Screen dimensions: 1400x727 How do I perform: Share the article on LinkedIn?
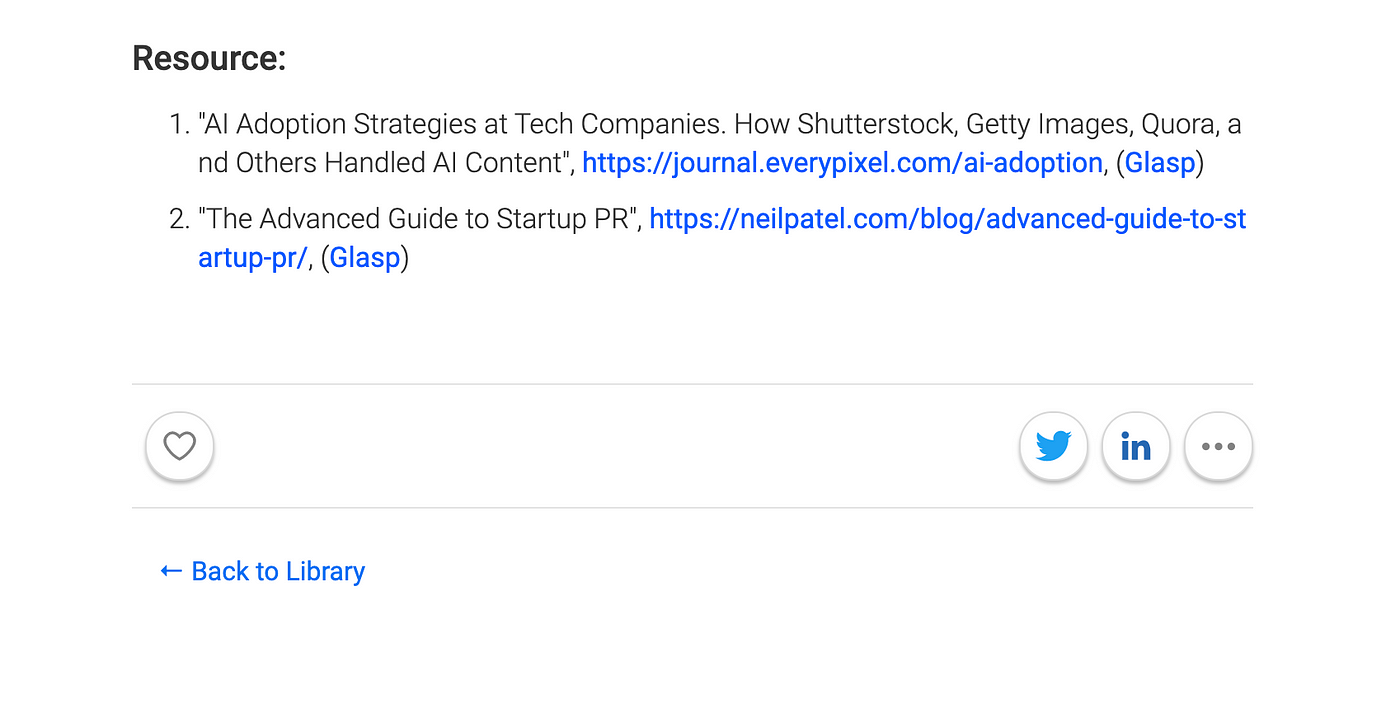click(x=1136, y=446)
